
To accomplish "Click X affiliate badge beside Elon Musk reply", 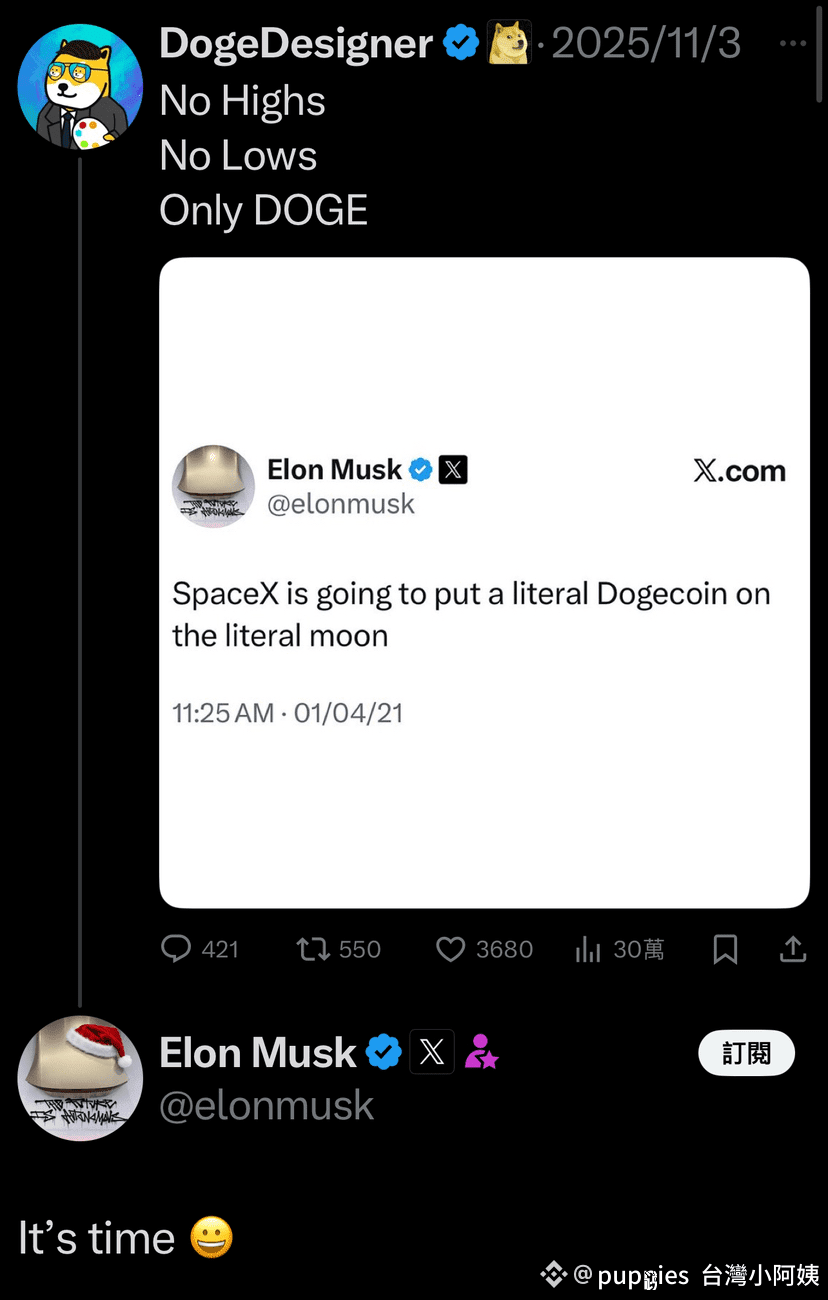I will (x=432, y=1052).
